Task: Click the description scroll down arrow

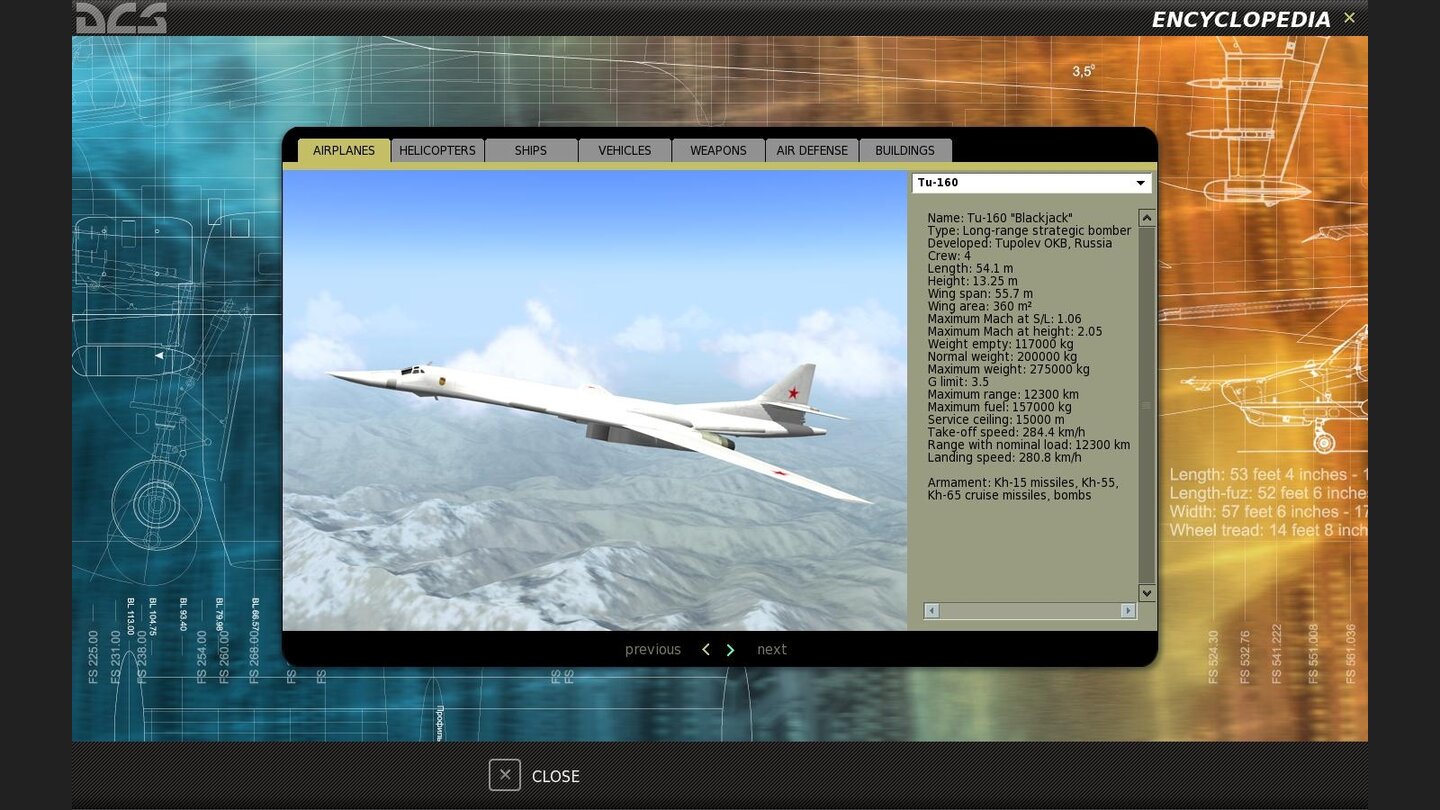Action: [1147, 593]
